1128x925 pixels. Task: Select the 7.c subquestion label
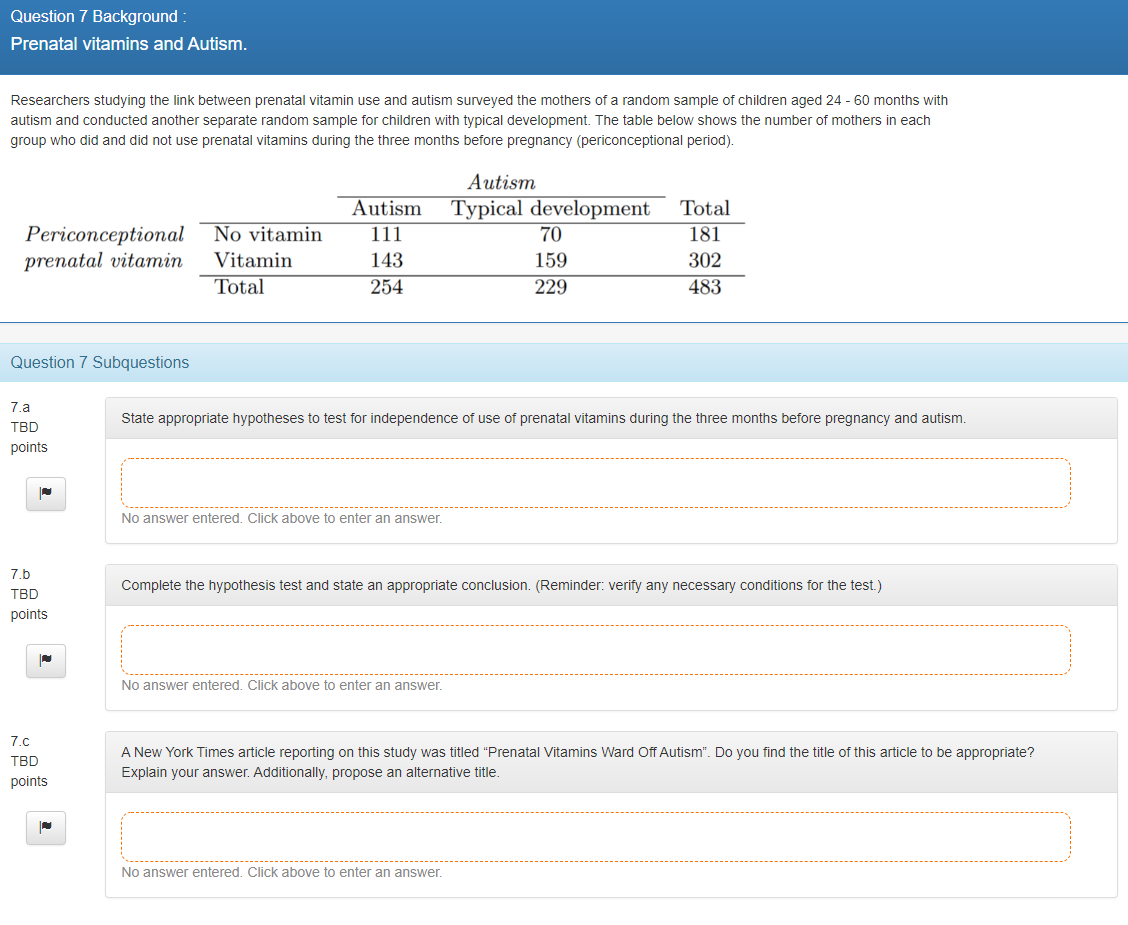pos(20,741)
